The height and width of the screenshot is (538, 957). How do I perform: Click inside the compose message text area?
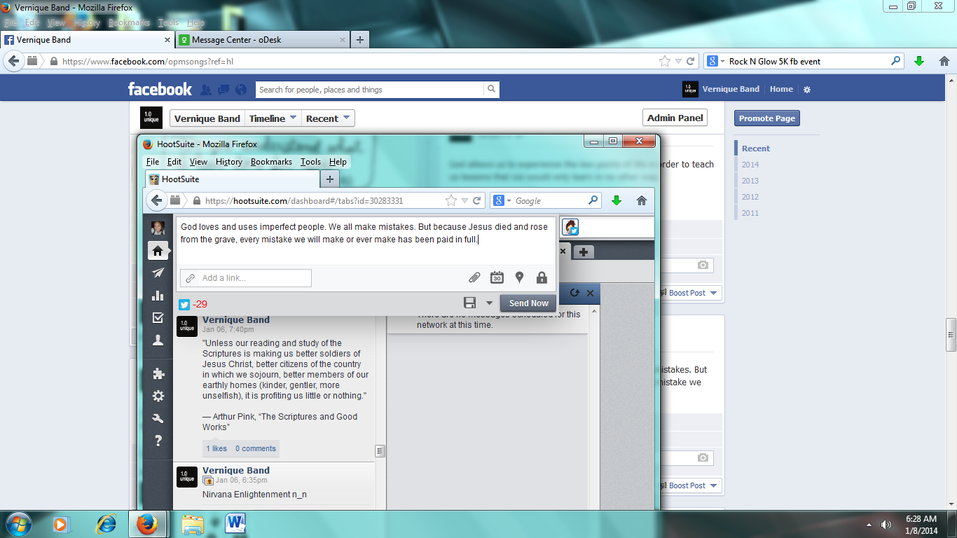(366, 241)
